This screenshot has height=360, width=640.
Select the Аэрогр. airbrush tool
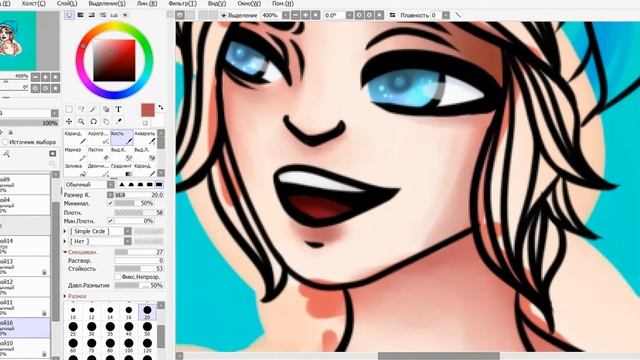tap(99, 138)
